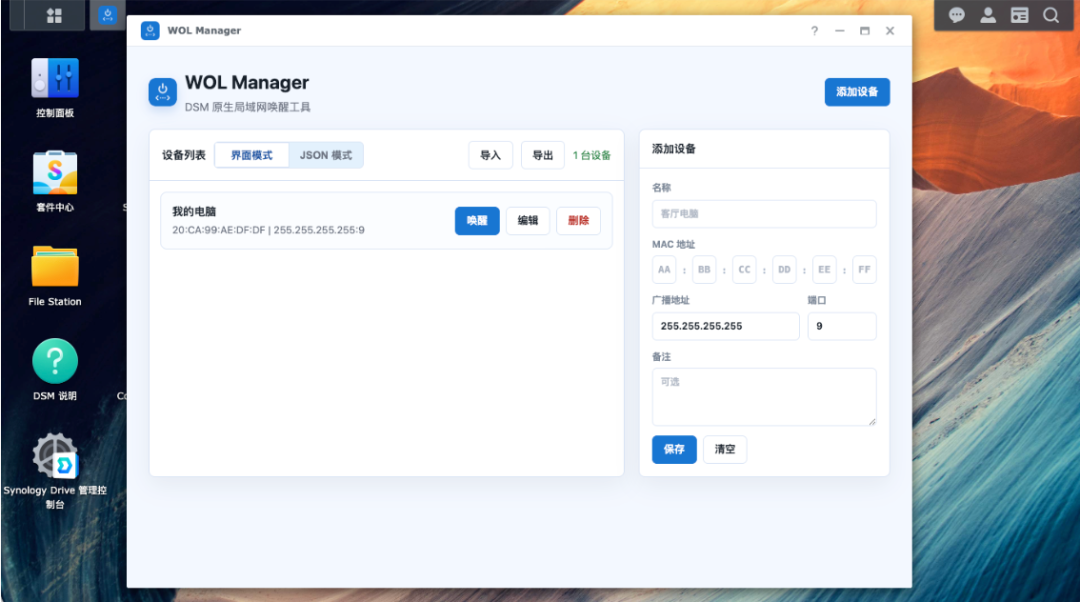Screen dimensions: 1080x602
Task: Delete 我的电脑 using the 删除 button
Action: (x=579, y=220)
